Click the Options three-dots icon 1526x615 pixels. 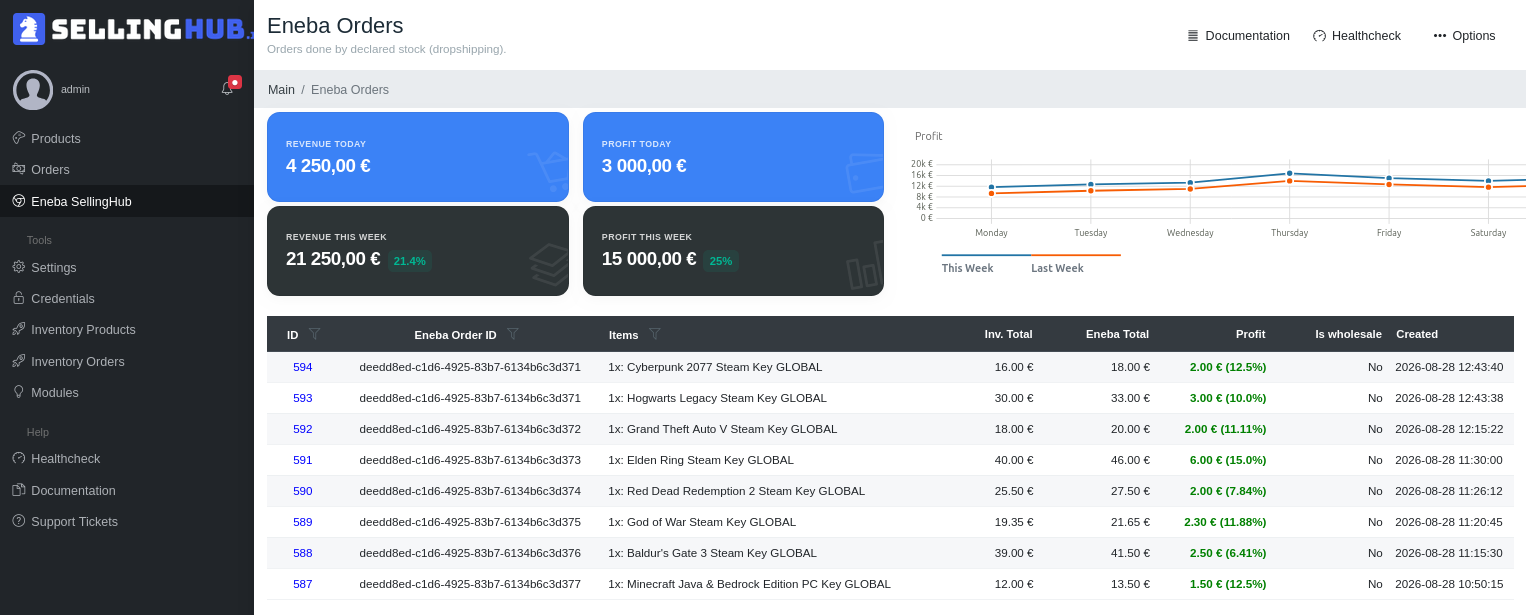tap(1440, 36)
